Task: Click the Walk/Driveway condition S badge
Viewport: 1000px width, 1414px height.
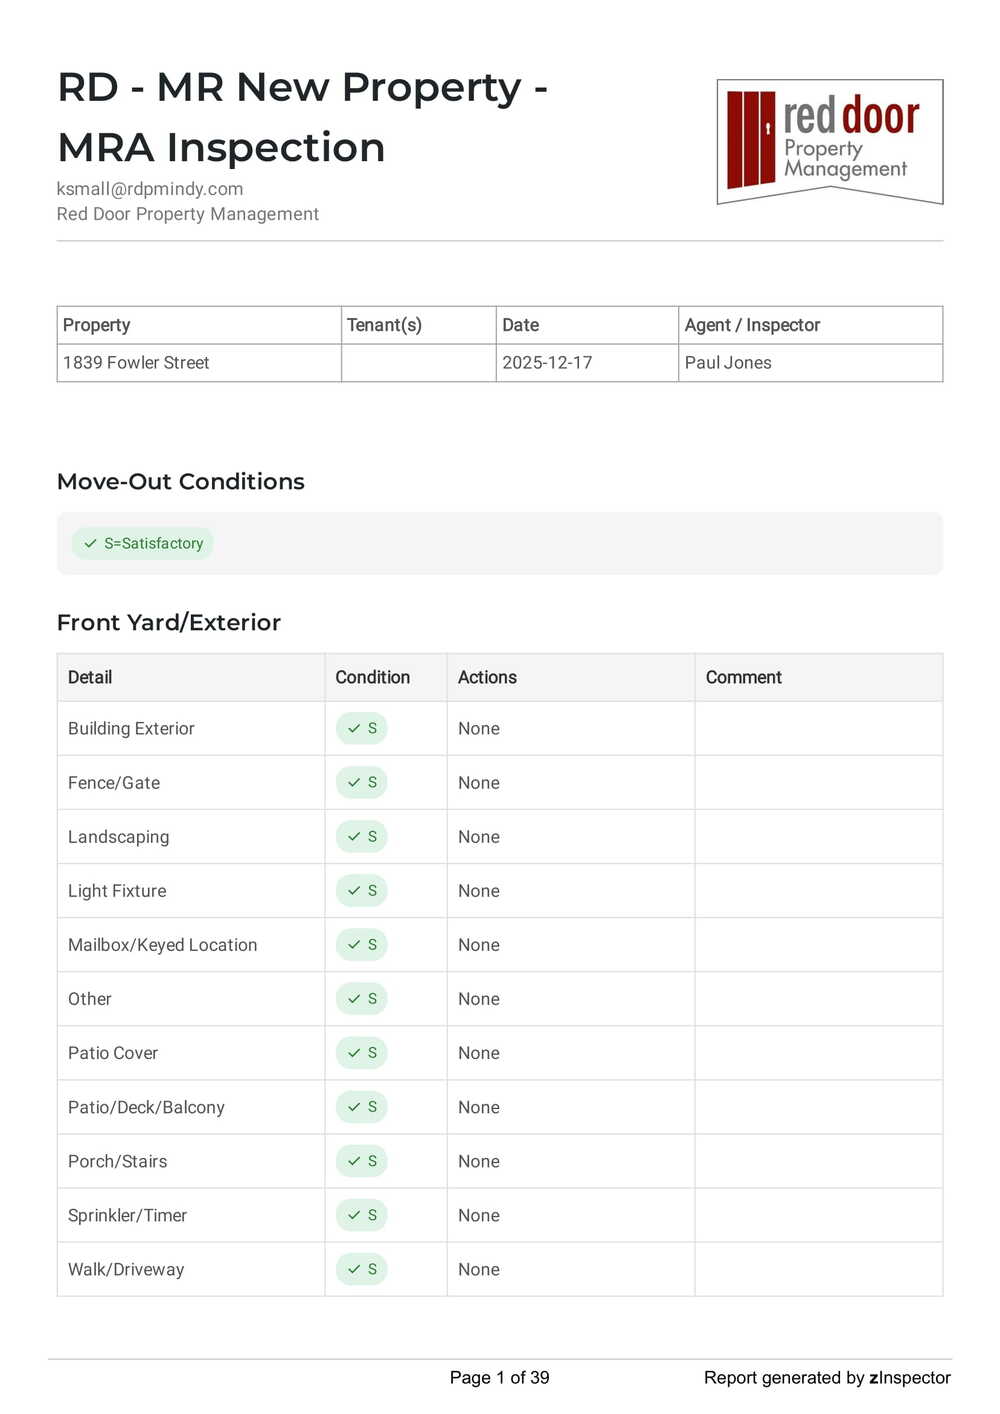Action: 361,1269
